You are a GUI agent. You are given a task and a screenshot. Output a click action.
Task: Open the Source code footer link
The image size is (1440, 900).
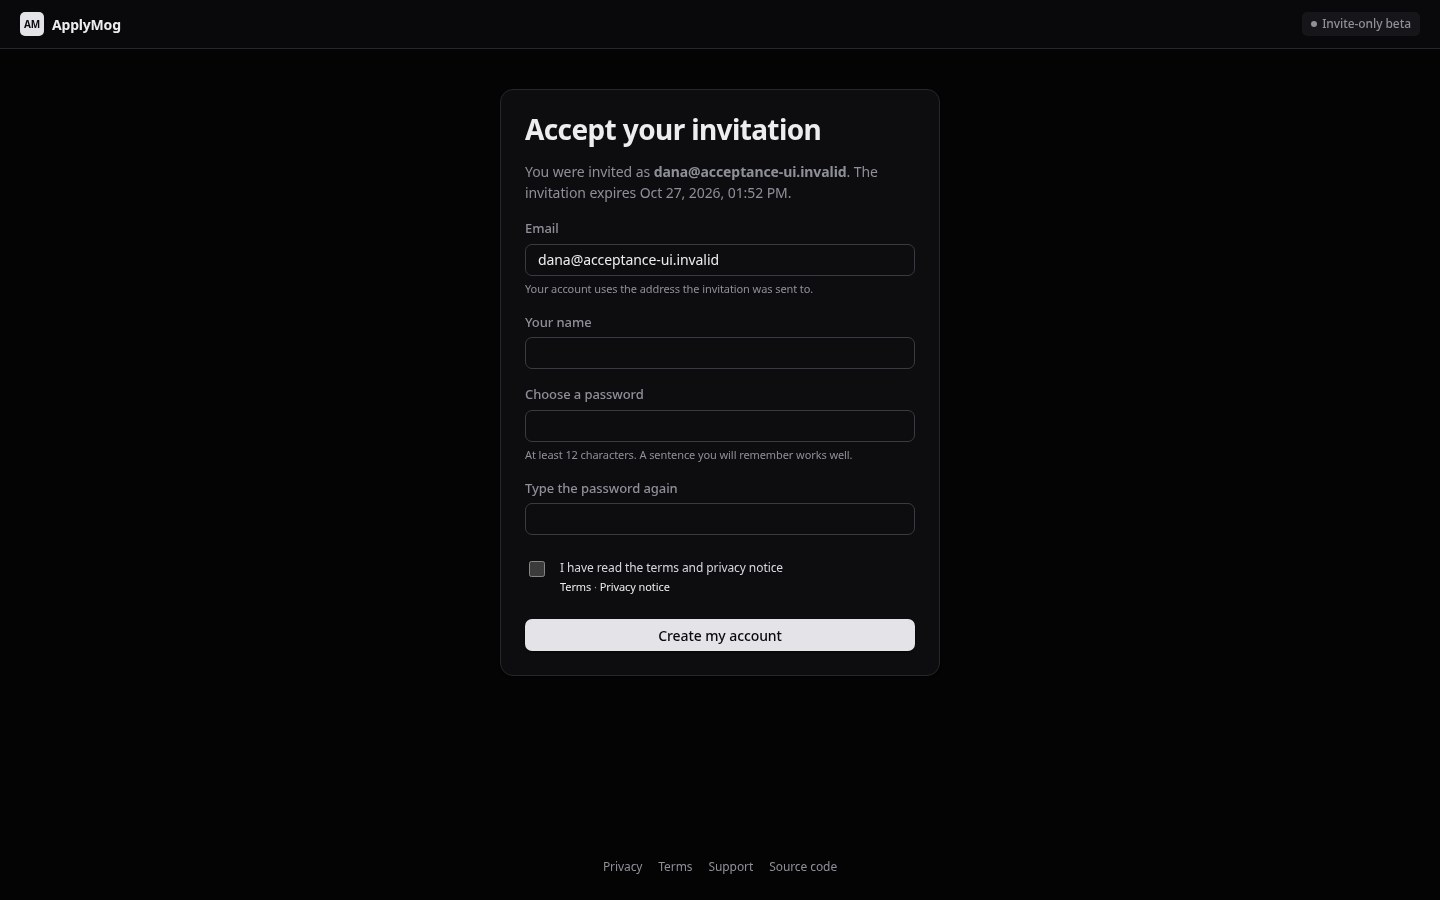[803, 867]
